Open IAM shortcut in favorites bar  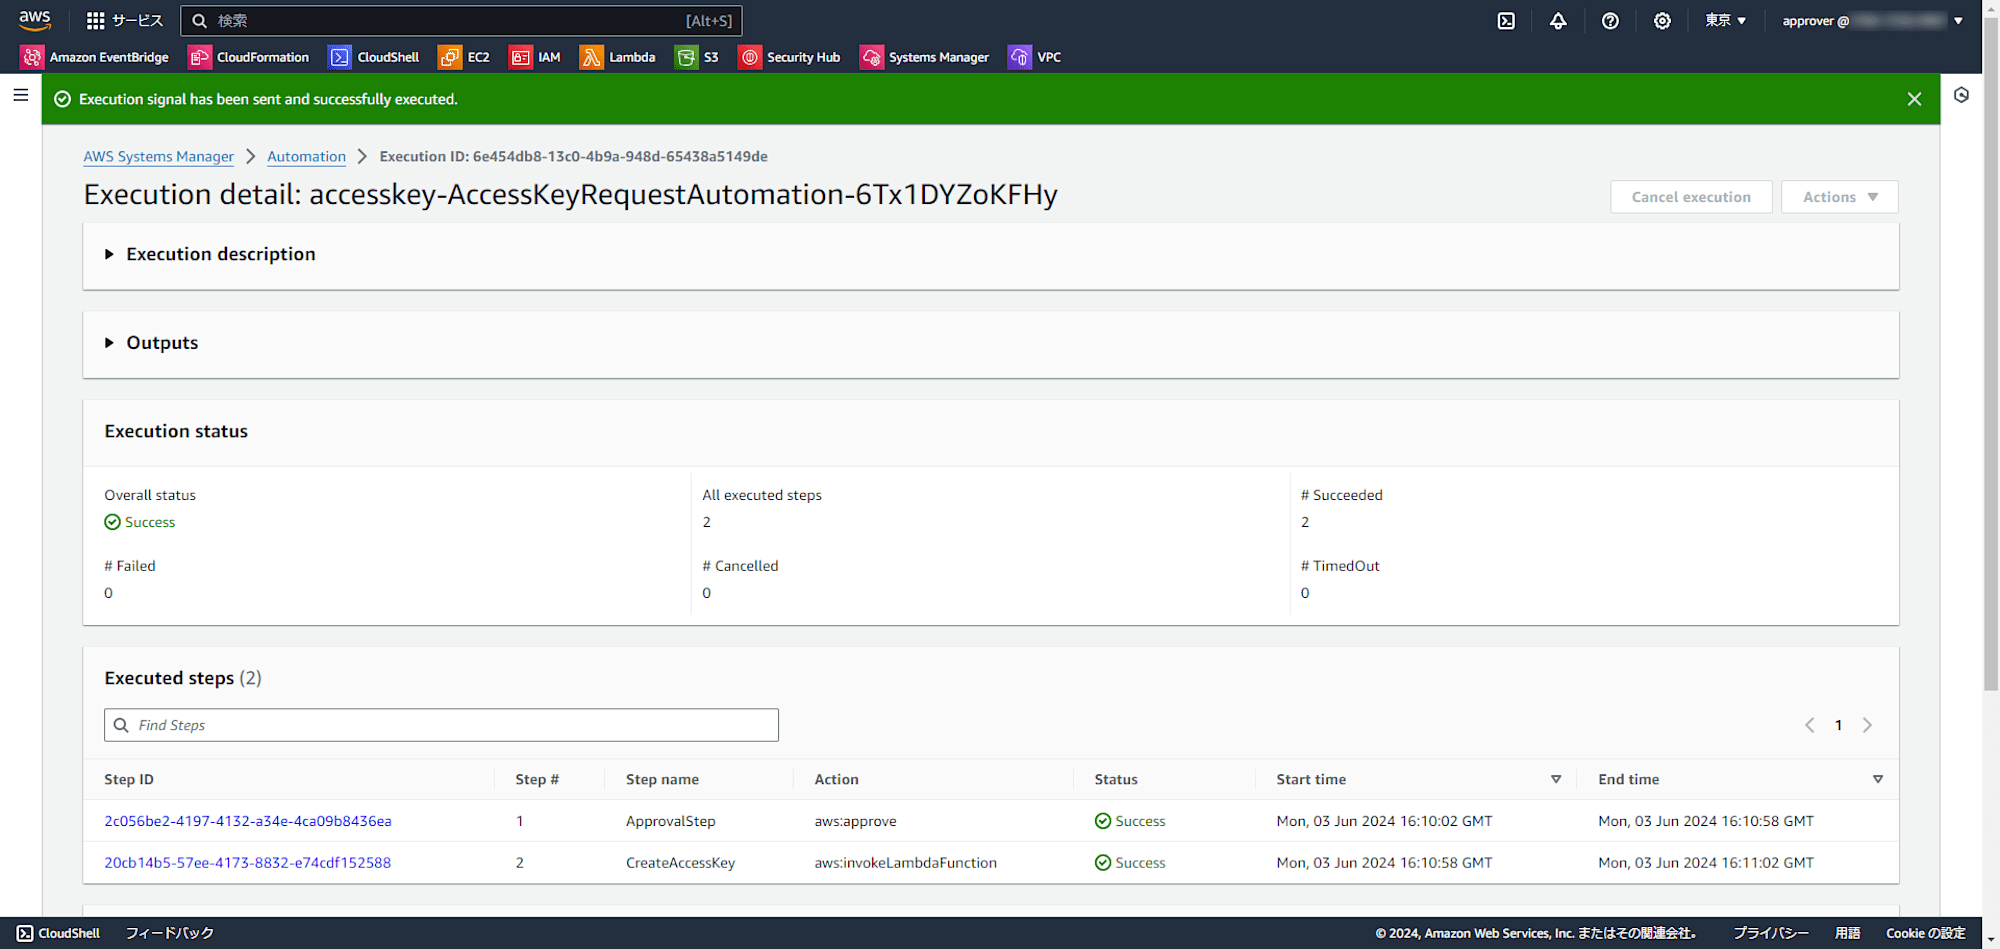(x=535, y=57)
